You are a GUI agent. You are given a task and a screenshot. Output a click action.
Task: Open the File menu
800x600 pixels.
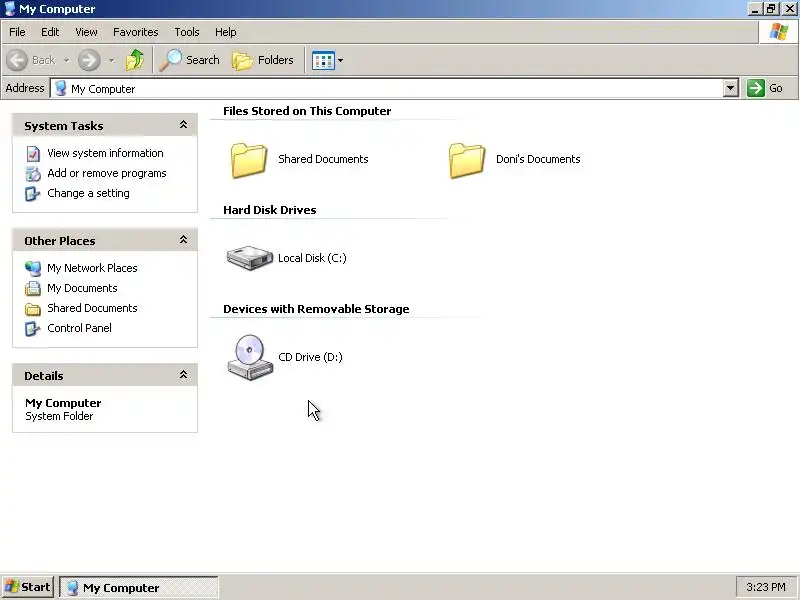tap(17, 32)
